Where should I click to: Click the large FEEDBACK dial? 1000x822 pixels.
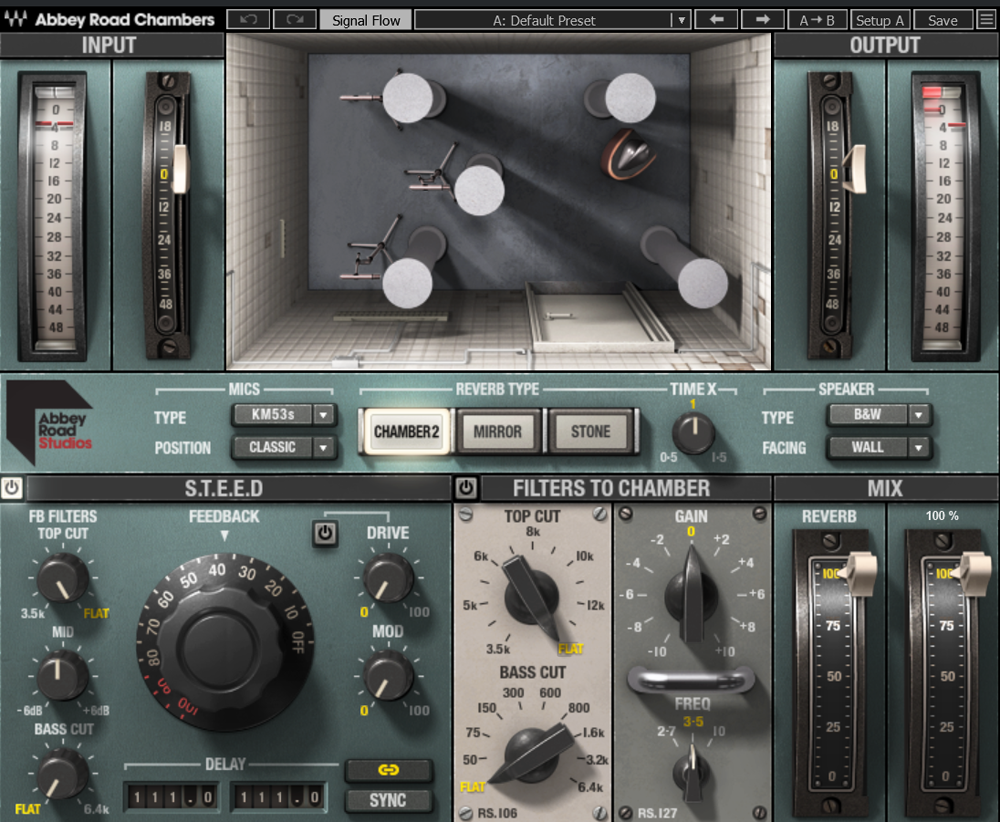point(224,643)
